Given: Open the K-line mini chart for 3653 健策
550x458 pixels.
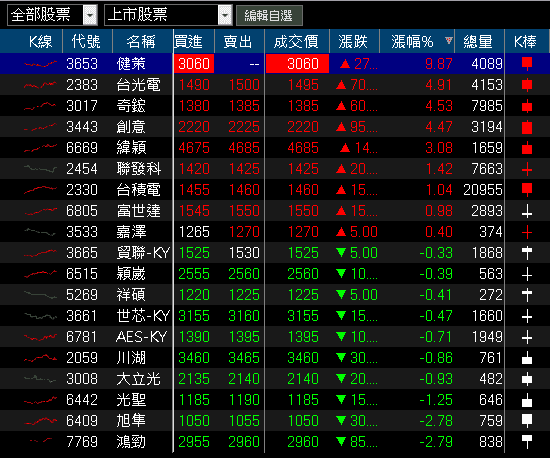Looking at the screenshot, I should click(40, 64).
